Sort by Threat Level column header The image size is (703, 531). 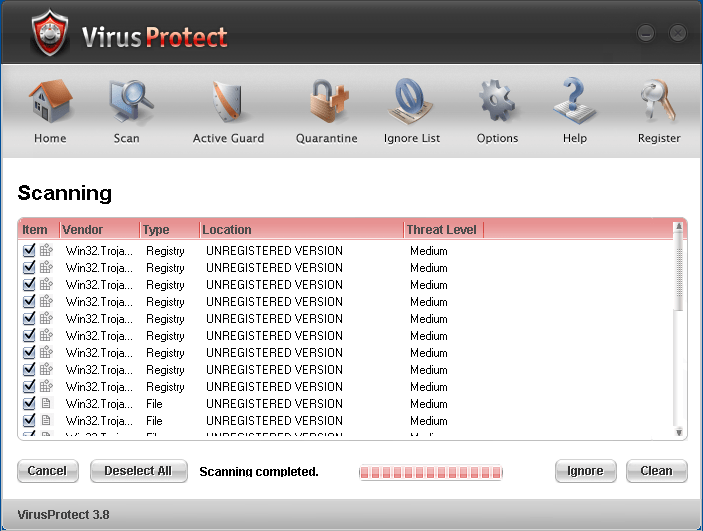pyautogui.click(x=441, y=230)
